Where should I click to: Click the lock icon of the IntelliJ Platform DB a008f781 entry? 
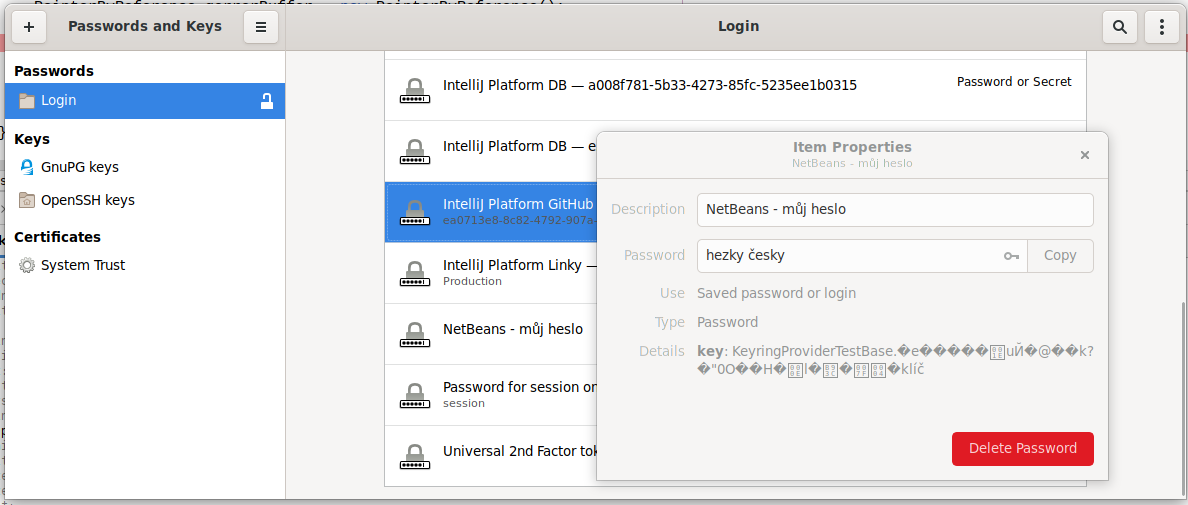414,91
